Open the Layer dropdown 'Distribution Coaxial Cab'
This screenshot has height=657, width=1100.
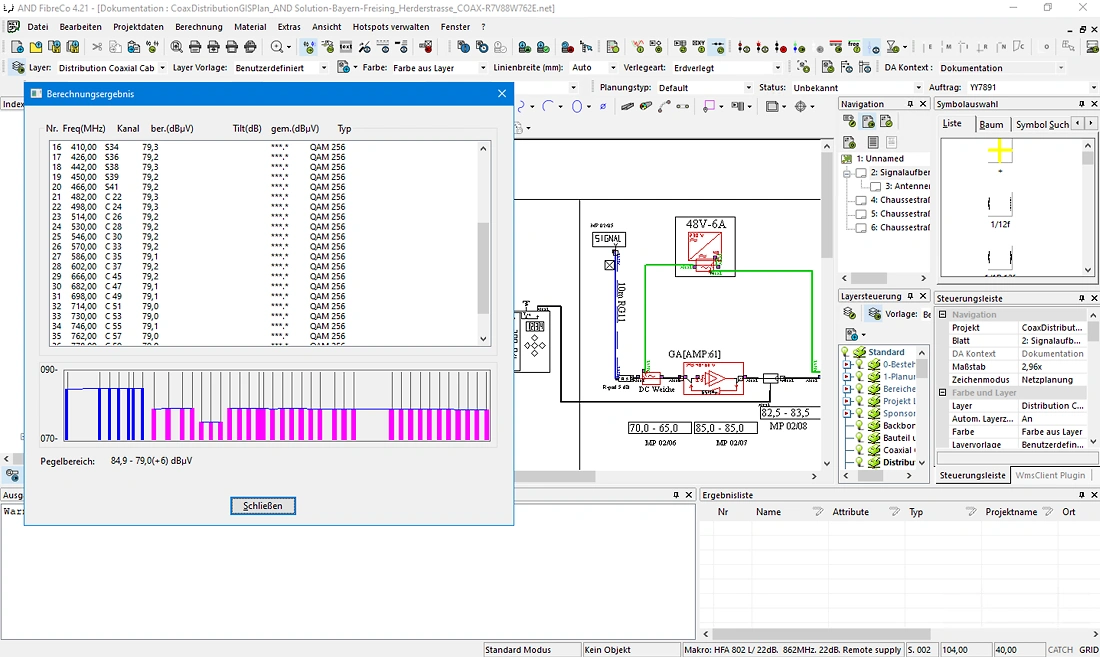[112, 68]
